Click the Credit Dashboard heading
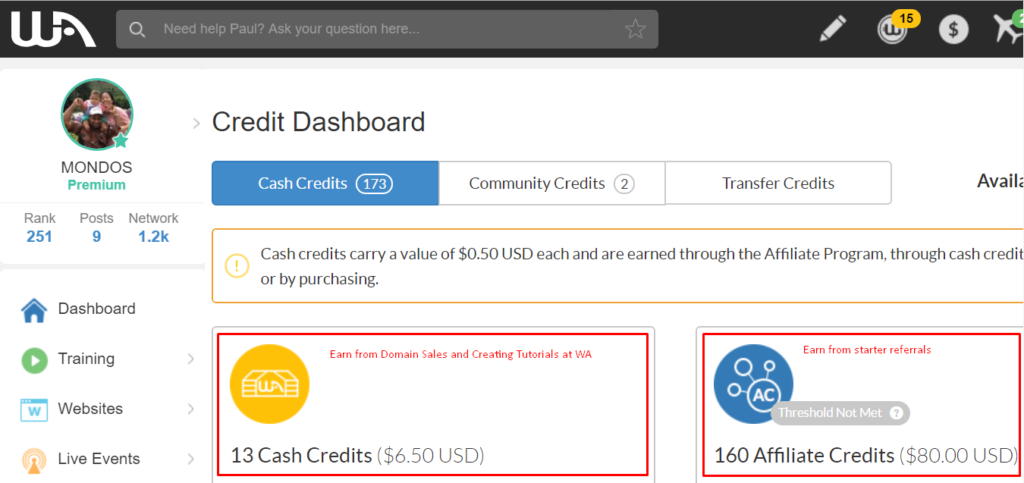The width and height of the screenshot is (1024, 483). click(x=319, y=123)
